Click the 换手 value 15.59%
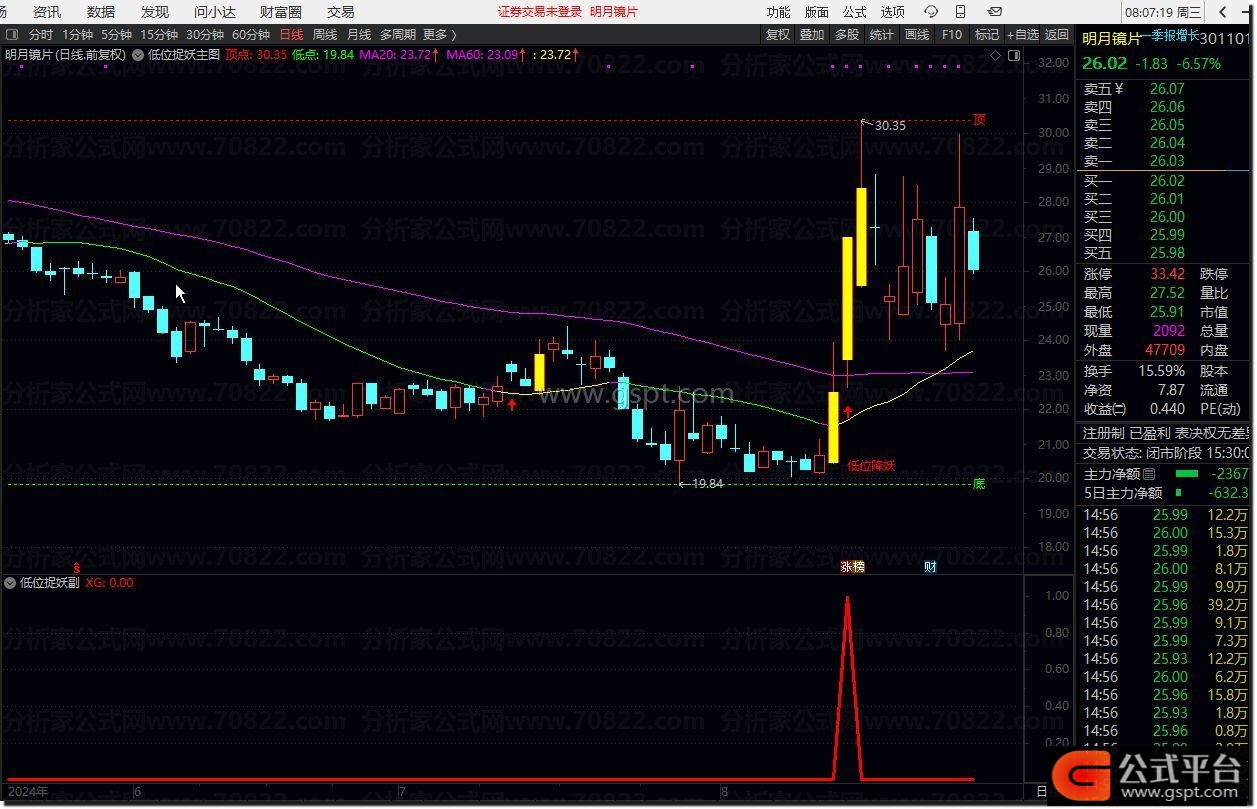The height and width of the screenshot is (809, 1257). click(x=1161, y=372)
